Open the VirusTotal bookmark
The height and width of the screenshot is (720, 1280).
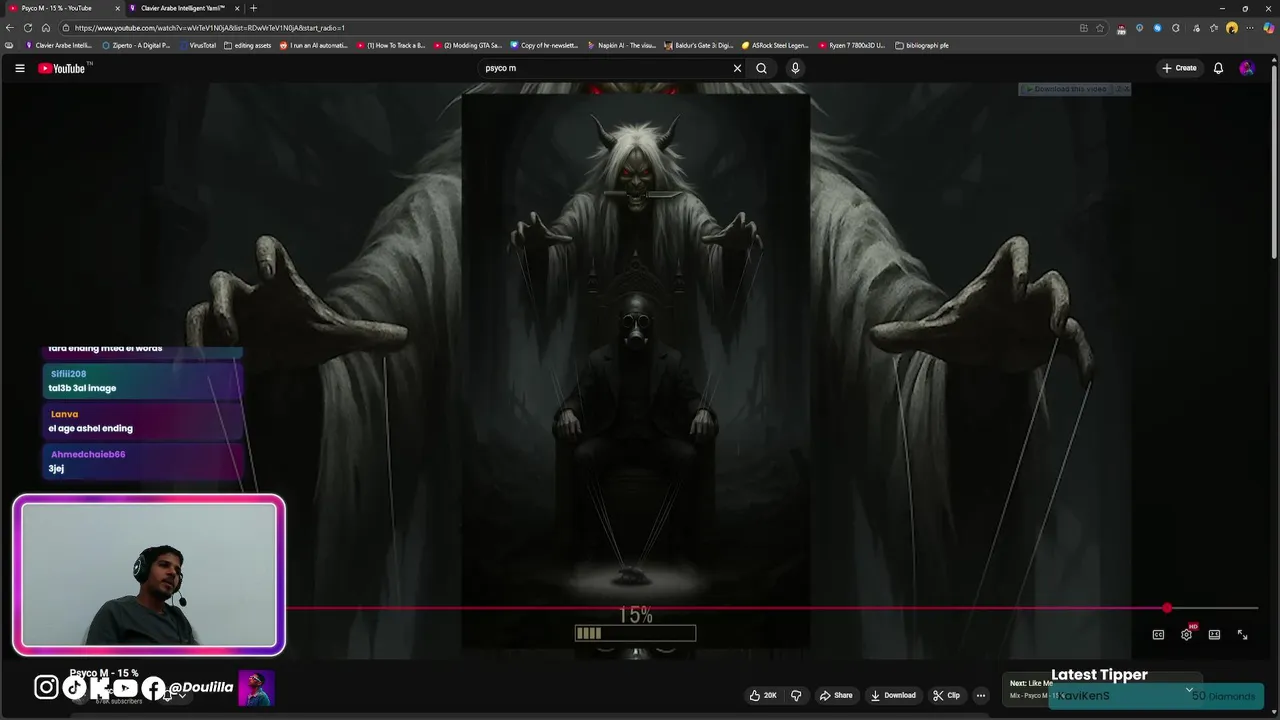point(197,45)
